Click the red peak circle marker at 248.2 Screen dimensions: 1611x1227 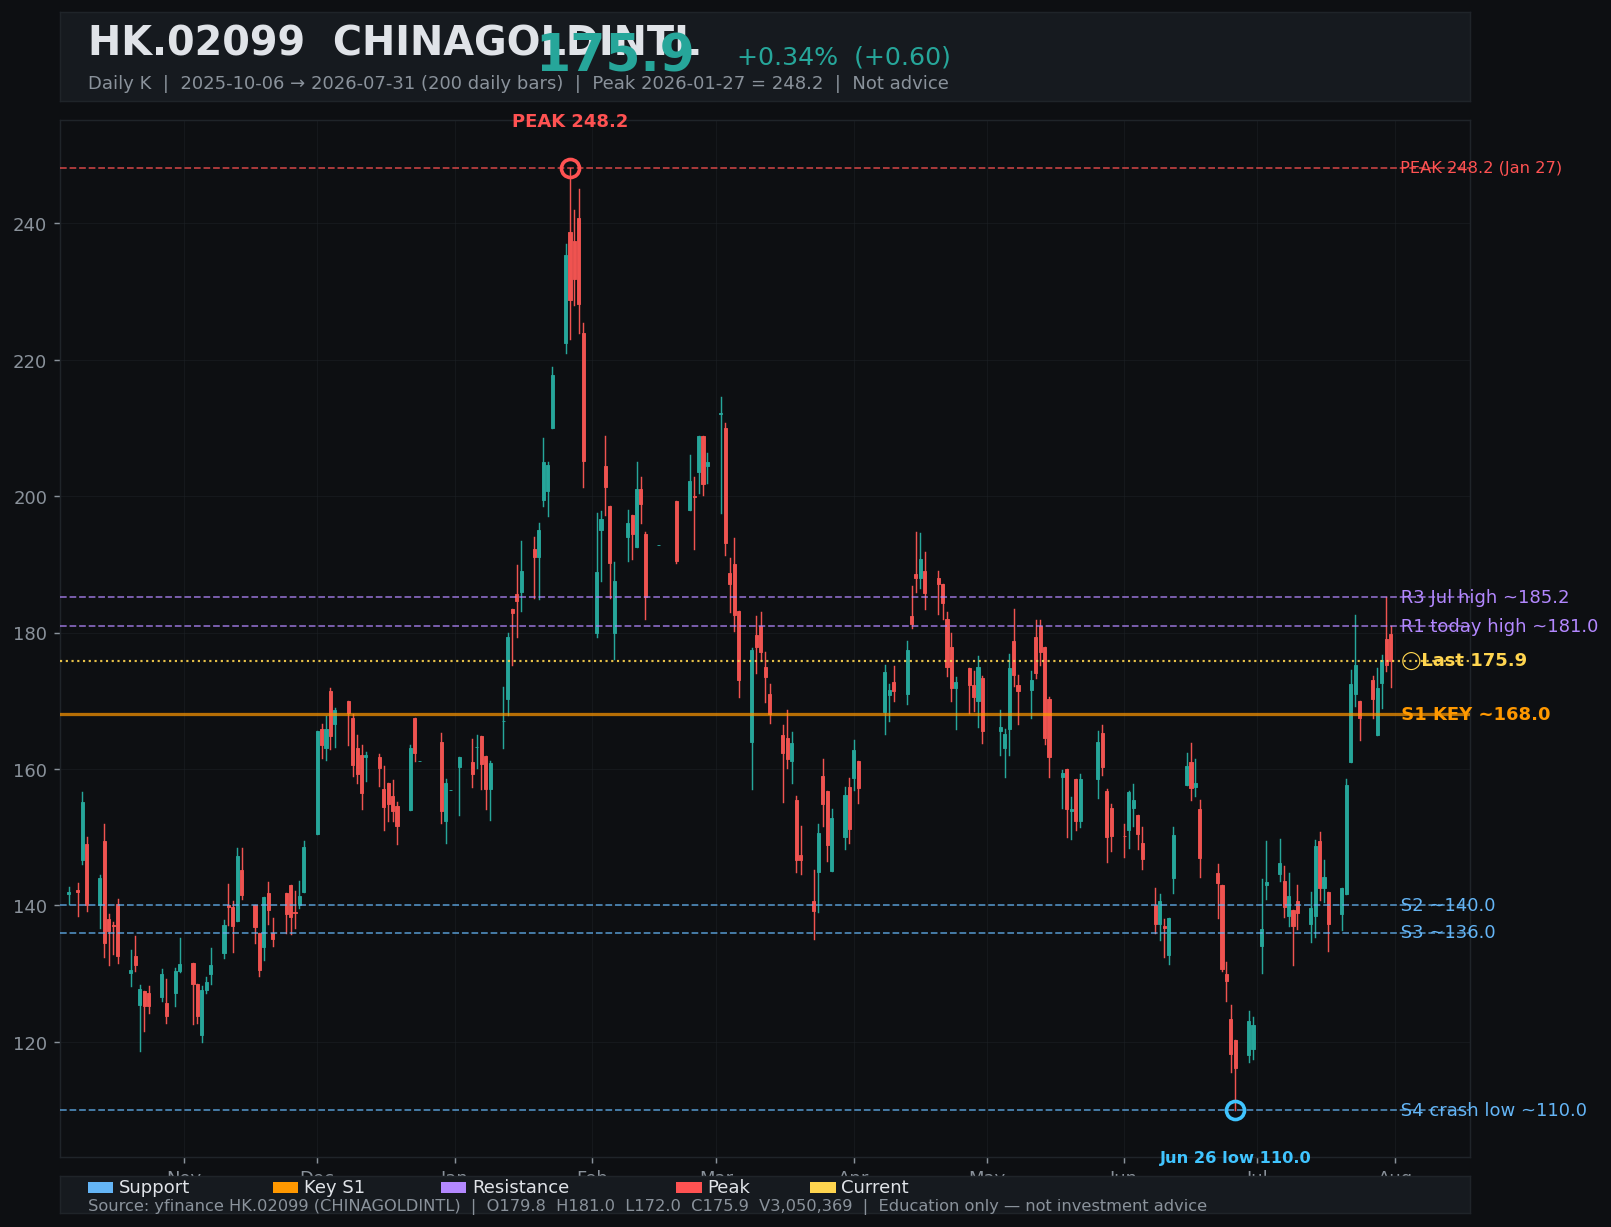click(x=570, y=168)
